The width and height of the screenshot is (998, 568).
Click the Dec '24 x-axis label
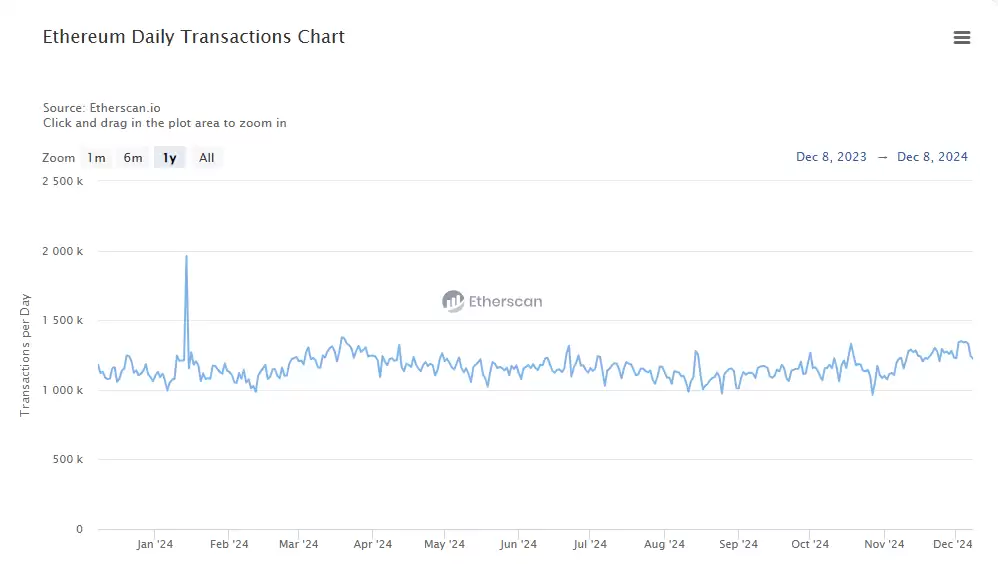coord(953,544)
